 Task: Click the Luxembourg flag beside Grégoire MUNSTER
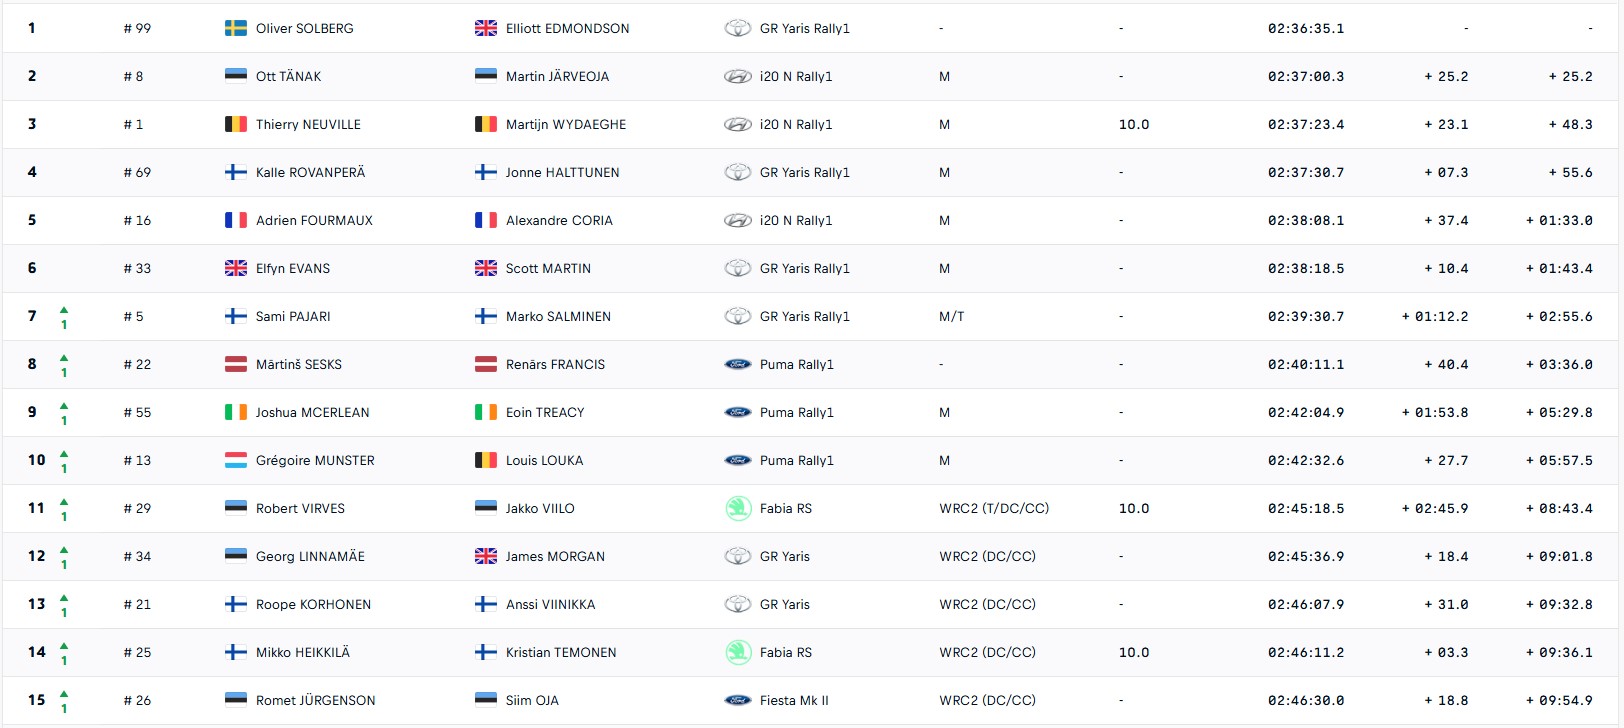[236, 460]
